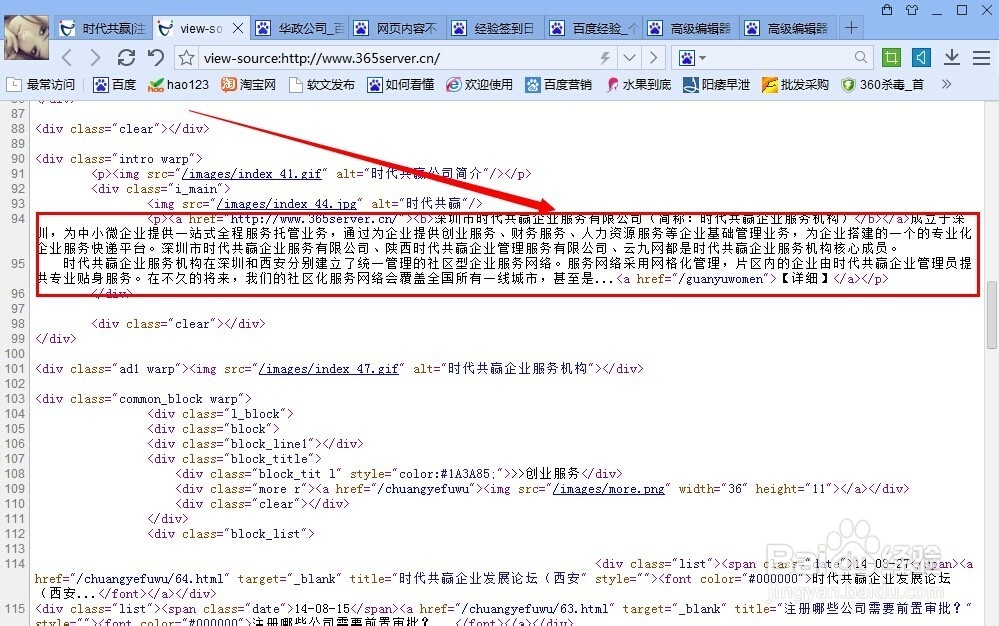Viewport: 999px width, 626px height.
Task: Open the 百度营销 bookmark
Action: coord(559,84)
